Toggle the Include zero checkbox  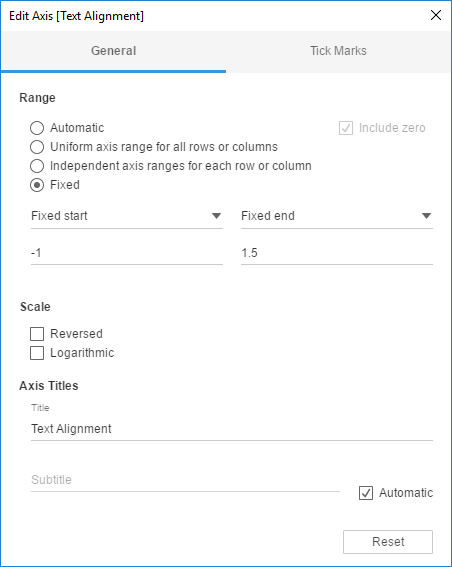tap(346, 128)
